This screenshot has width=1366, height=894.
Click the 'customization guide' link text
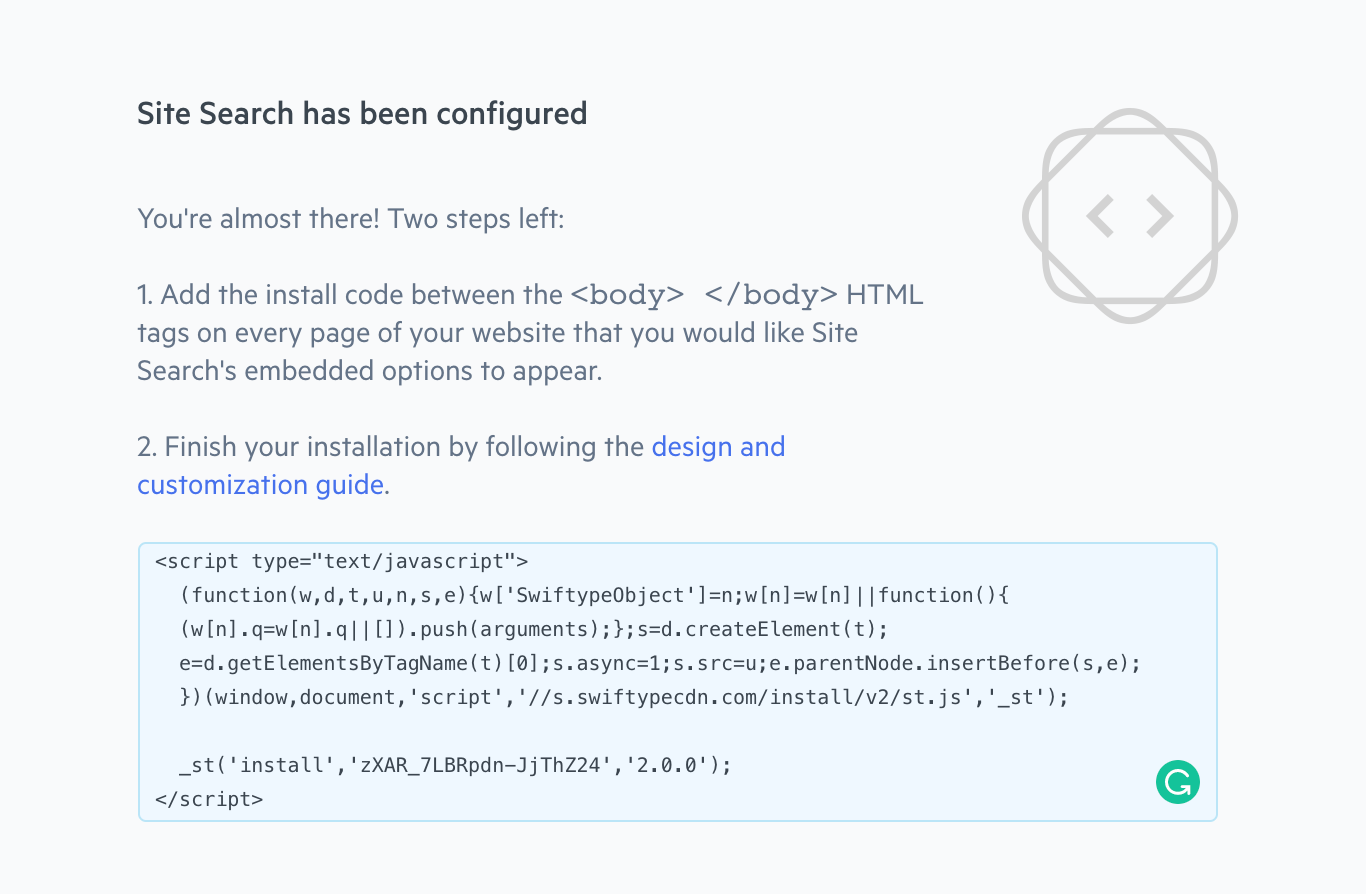click(260, 485)
